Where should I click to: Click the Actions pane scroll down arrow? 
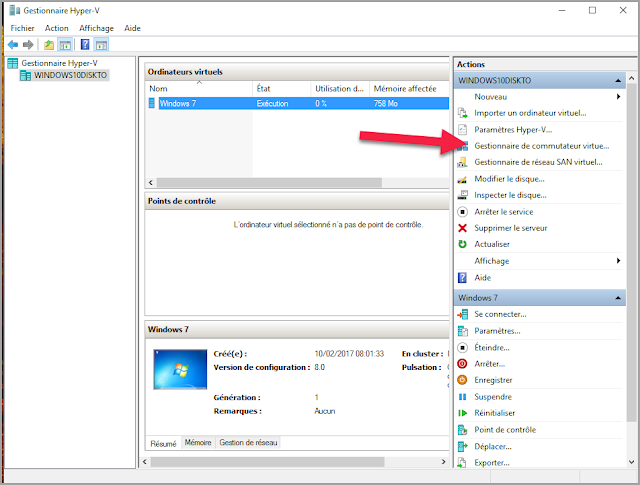631,462
